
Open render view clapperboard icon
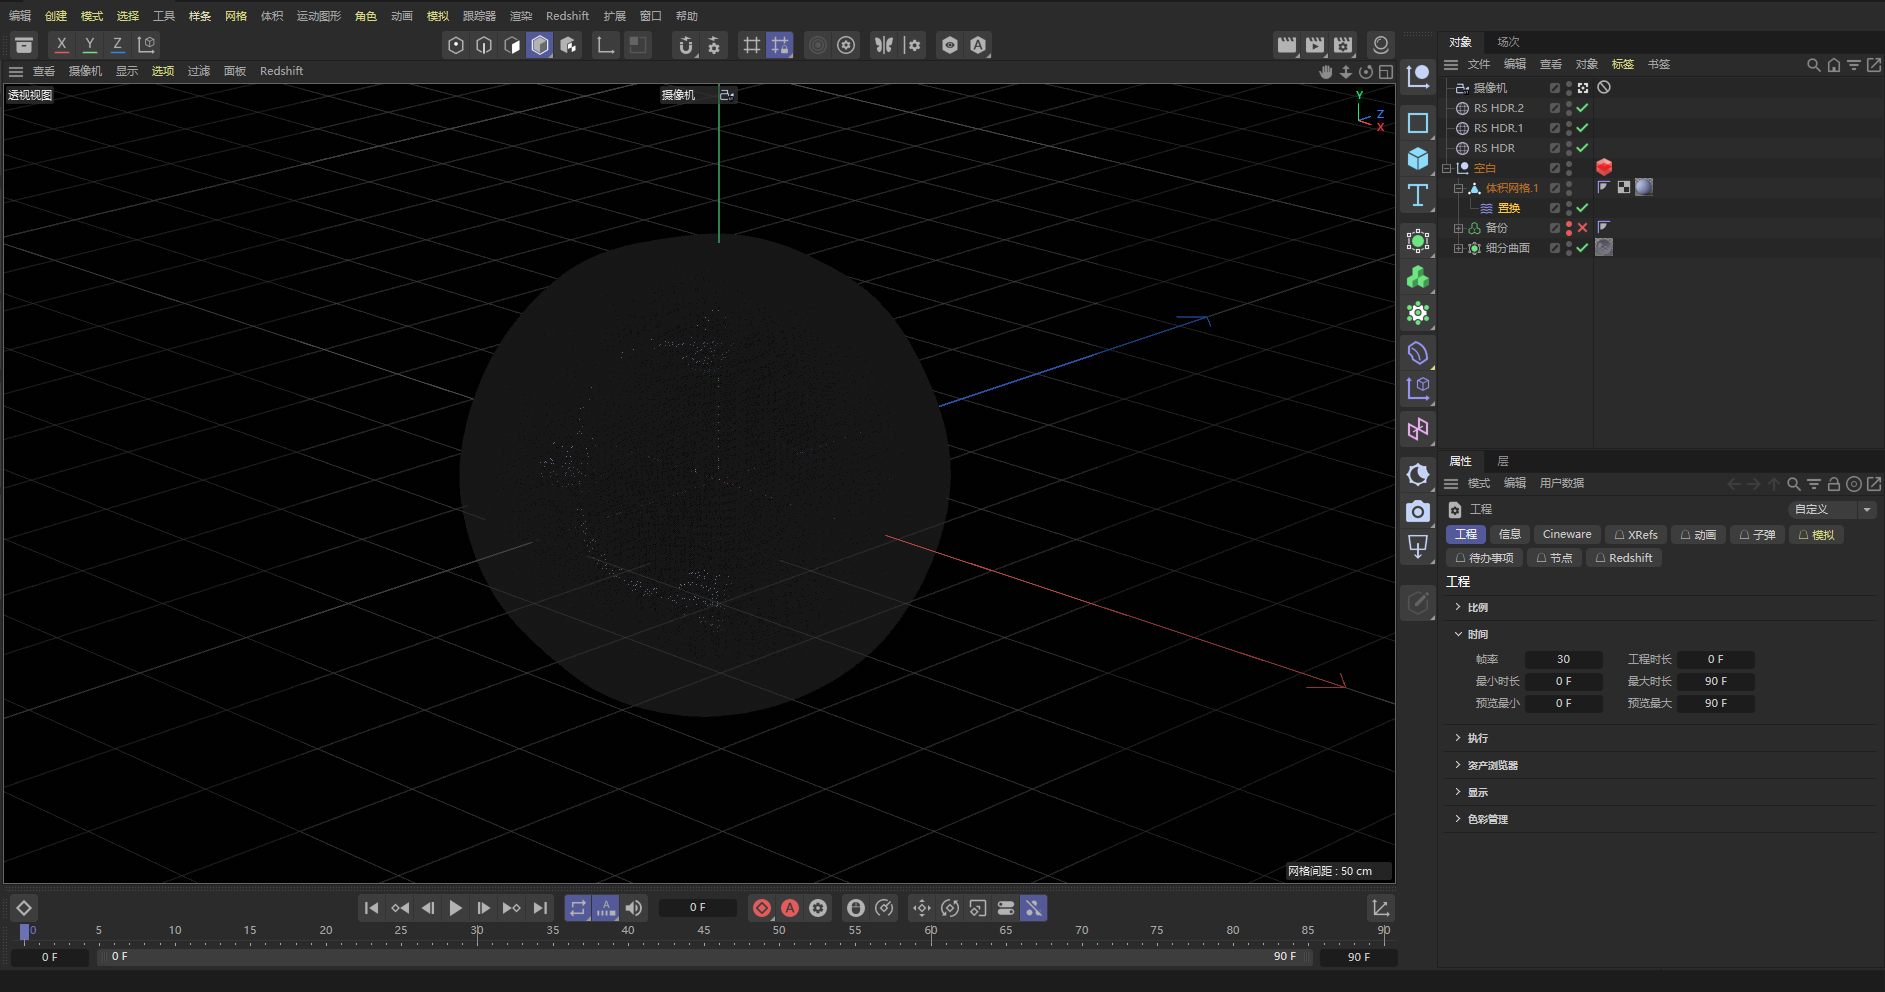click(1287, 45)
